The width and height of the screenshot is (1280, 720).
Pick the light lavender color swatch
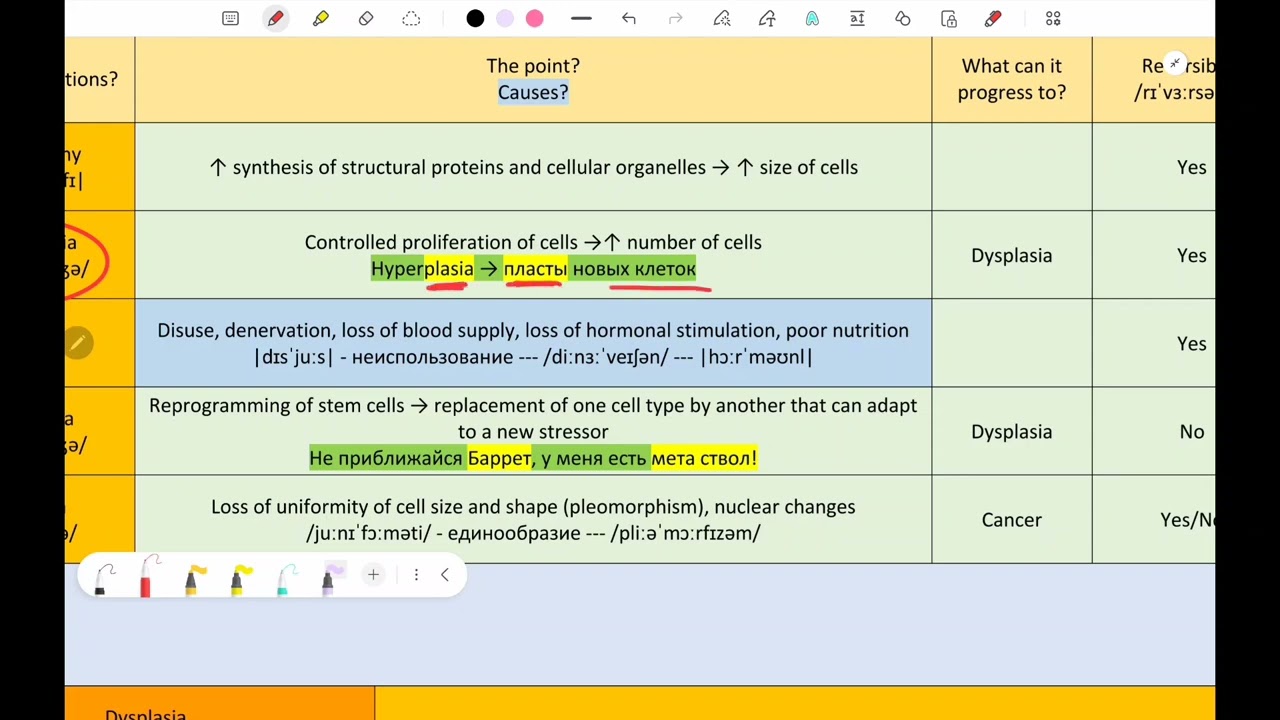(505, 19)
